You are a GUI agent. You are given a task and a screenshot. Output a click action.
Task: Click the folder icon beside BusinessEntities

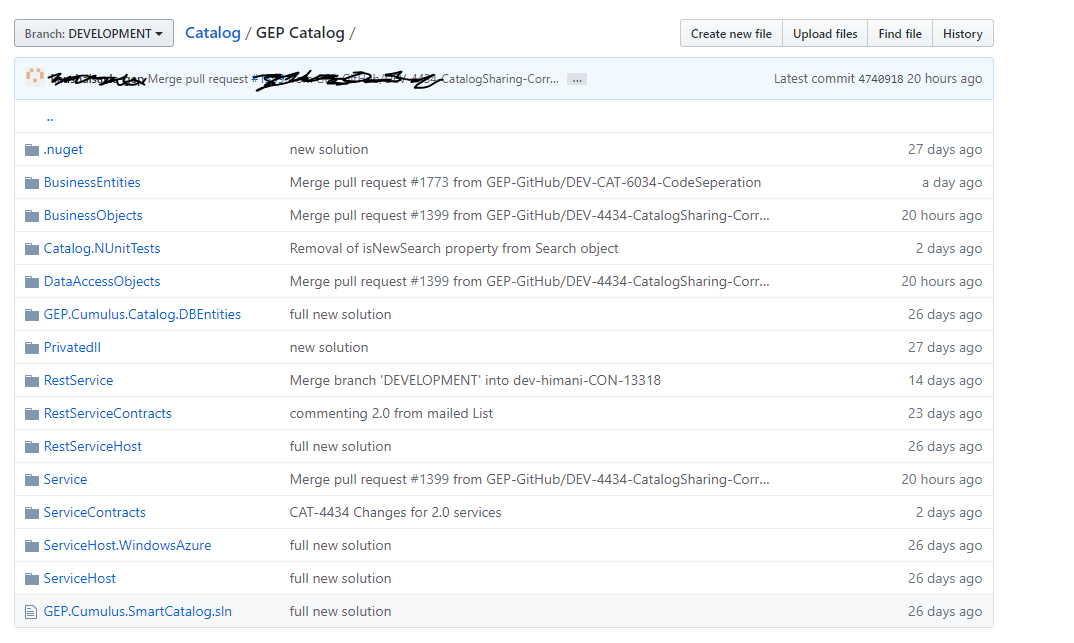pos(32,183)
